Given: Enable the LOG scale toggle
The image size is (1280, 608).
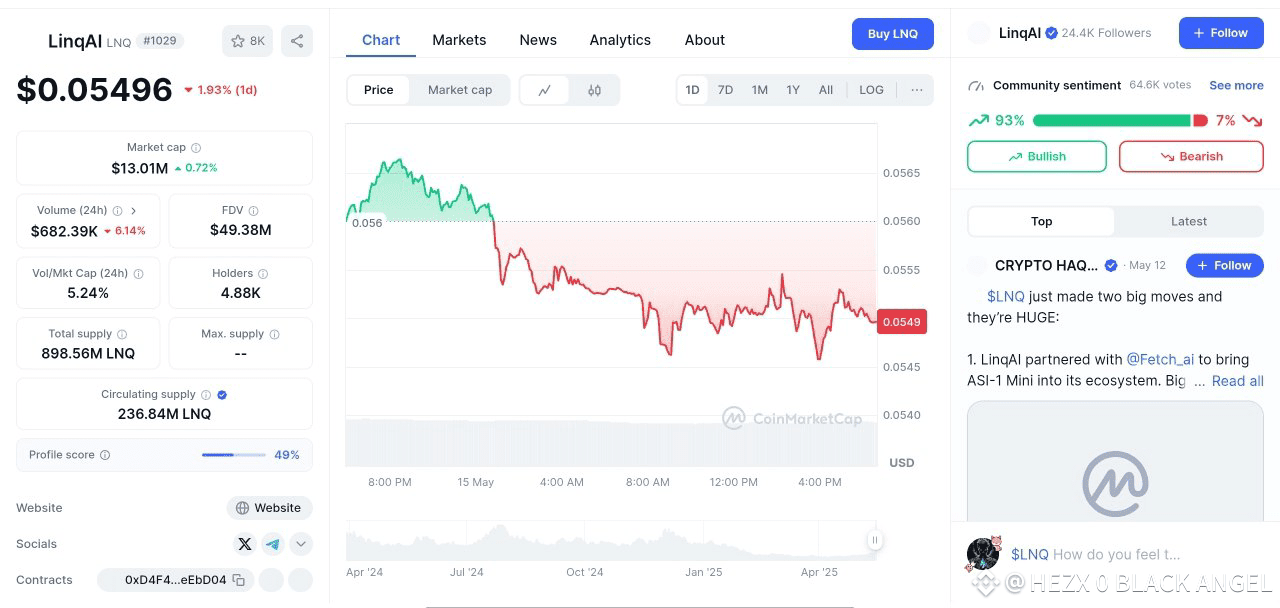Looking at the screenshot, I should tap(871, 90).
